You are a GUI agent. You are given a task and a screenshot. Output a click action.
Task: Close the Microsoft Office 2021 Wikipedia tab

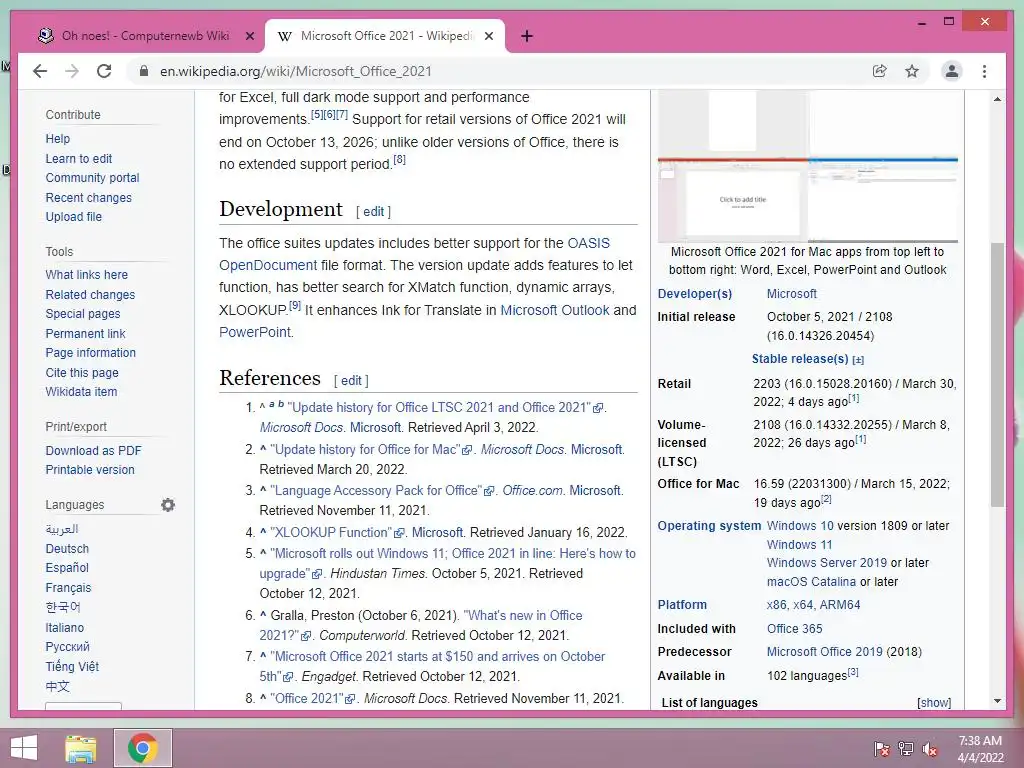488,36
